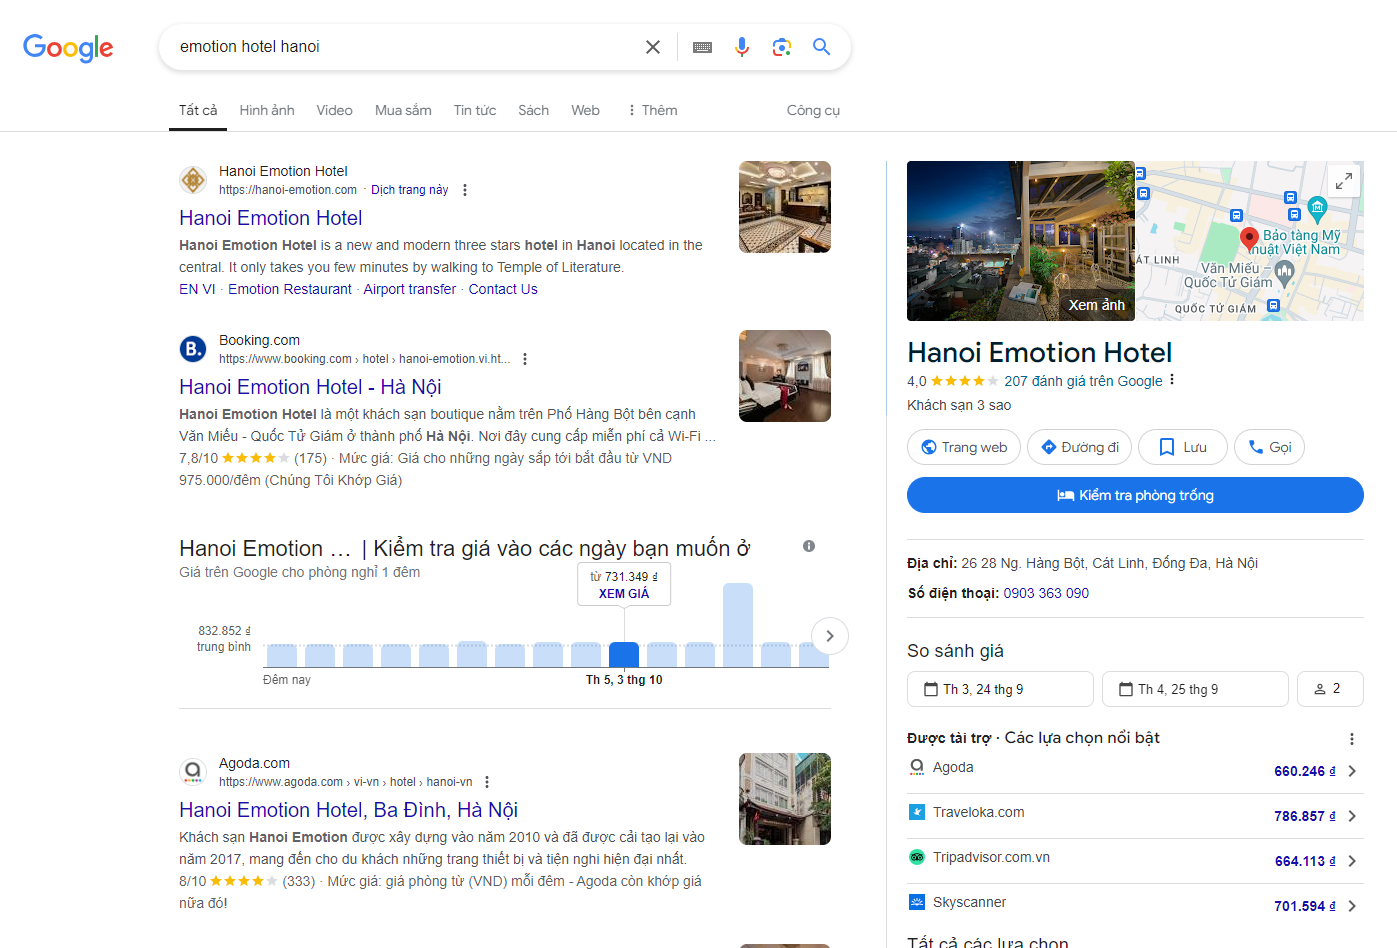Select the tallest price bar in chart
The width and height of the screenshot is (1397, 948).
[x=738, y=625]
